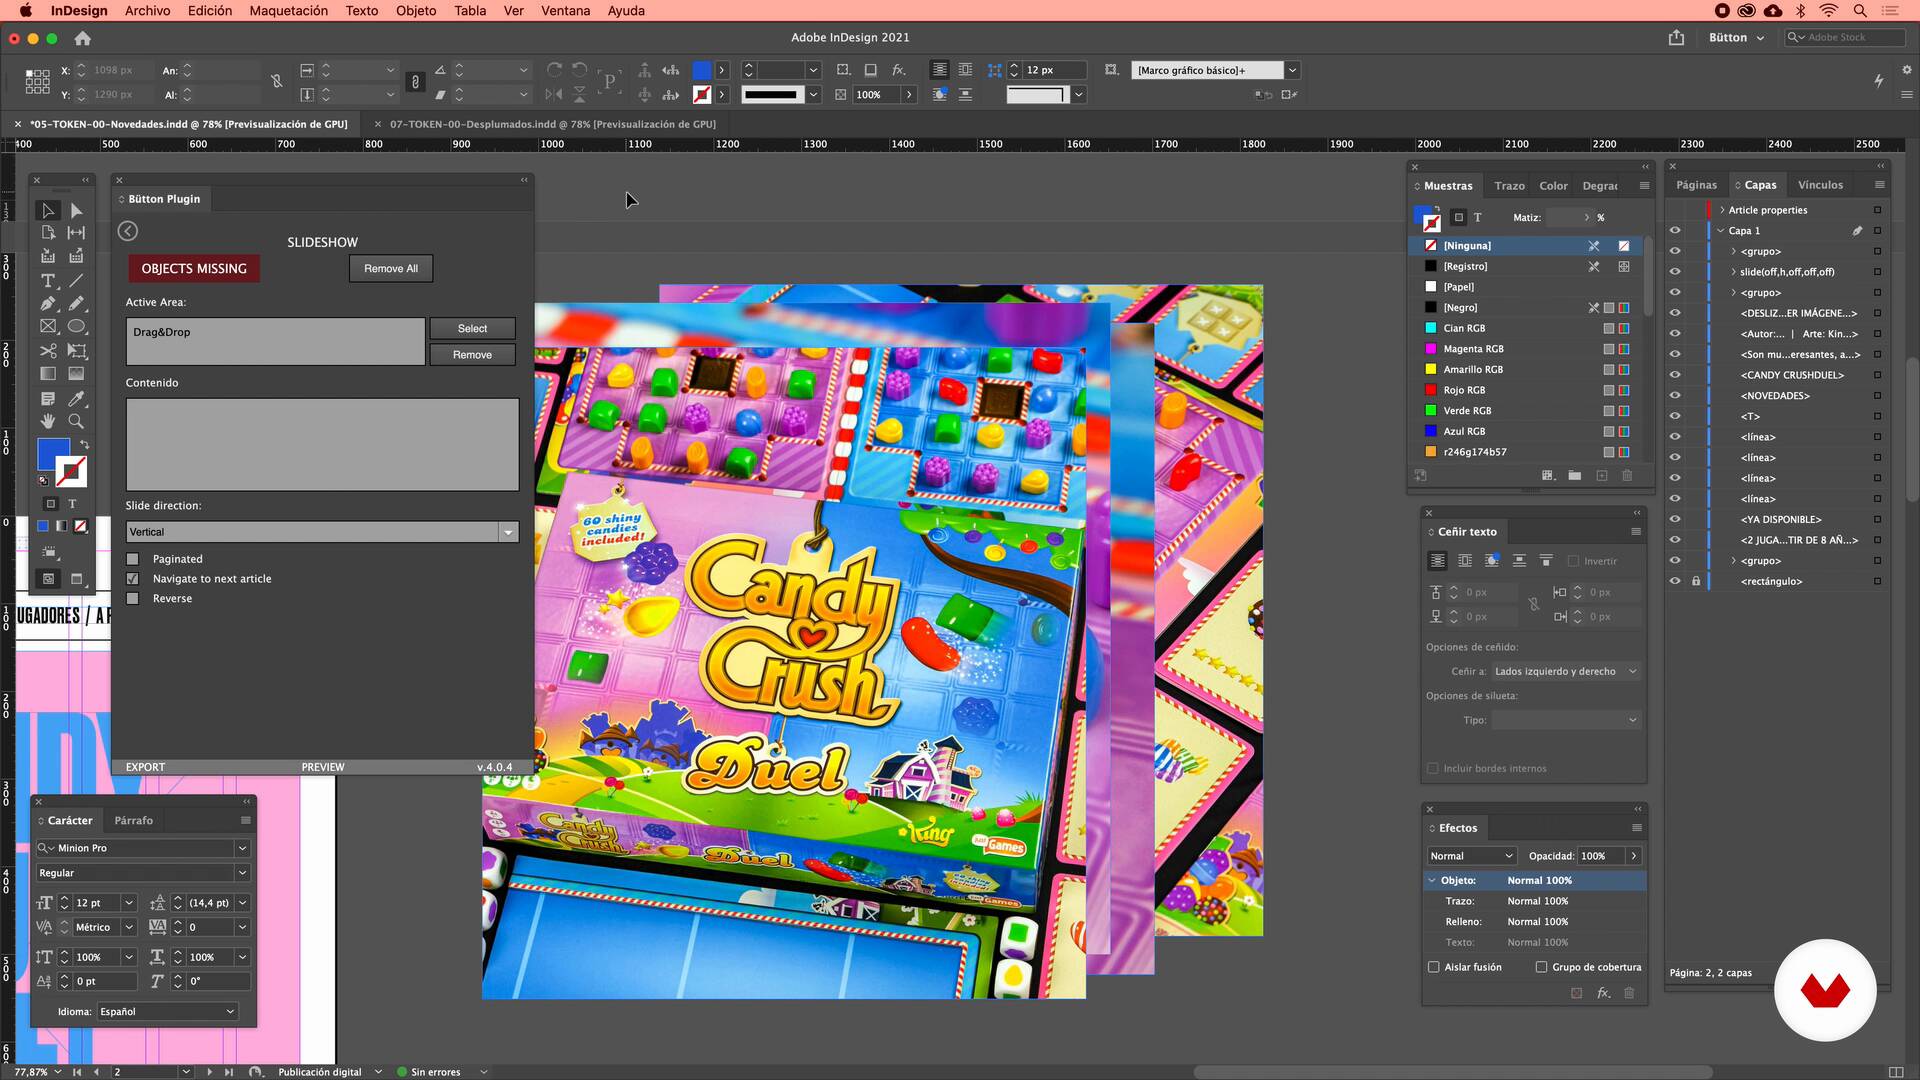The width and height of the screenshot is (1920, 1080).
Task: Swap fill and stroke arrows in toolbox
Action: [x=84, y=444]
